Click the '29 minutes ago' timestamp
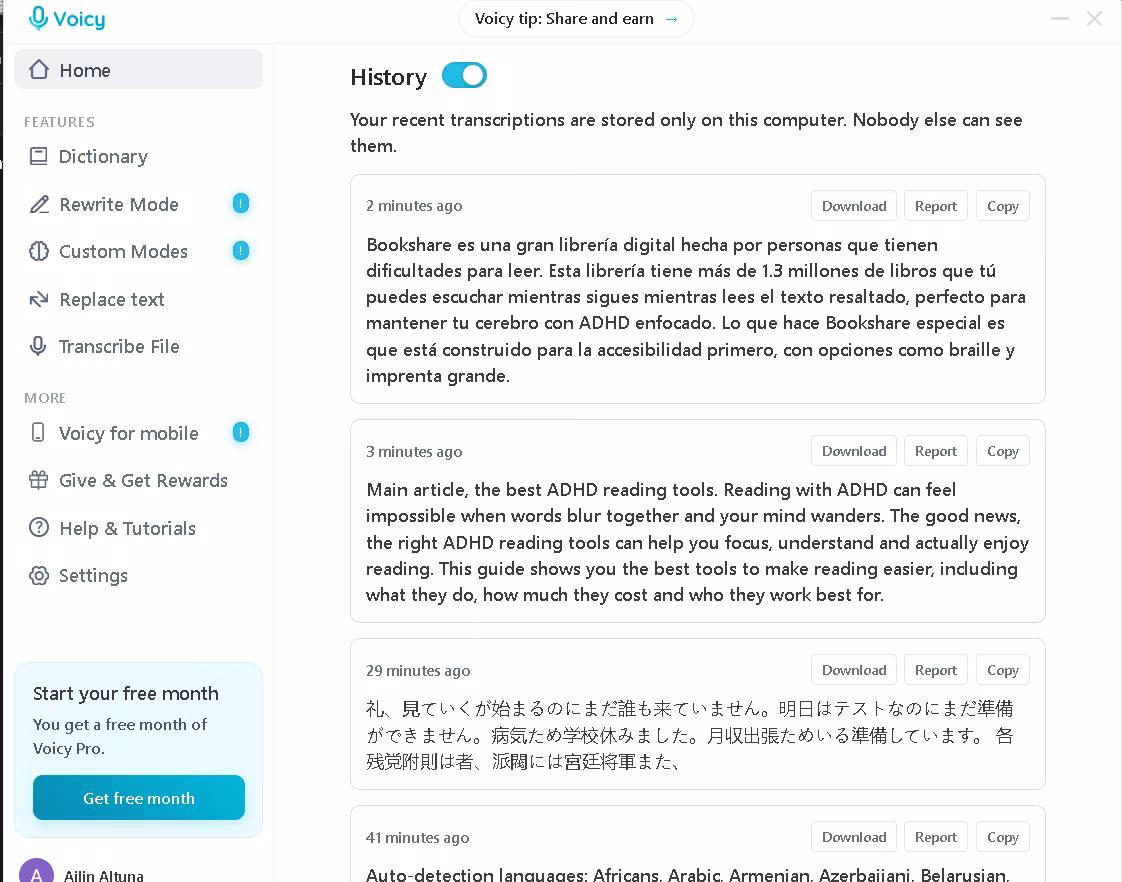This screenshot has height=882, width=1122. pyautogui.click(x=418, y=671)
